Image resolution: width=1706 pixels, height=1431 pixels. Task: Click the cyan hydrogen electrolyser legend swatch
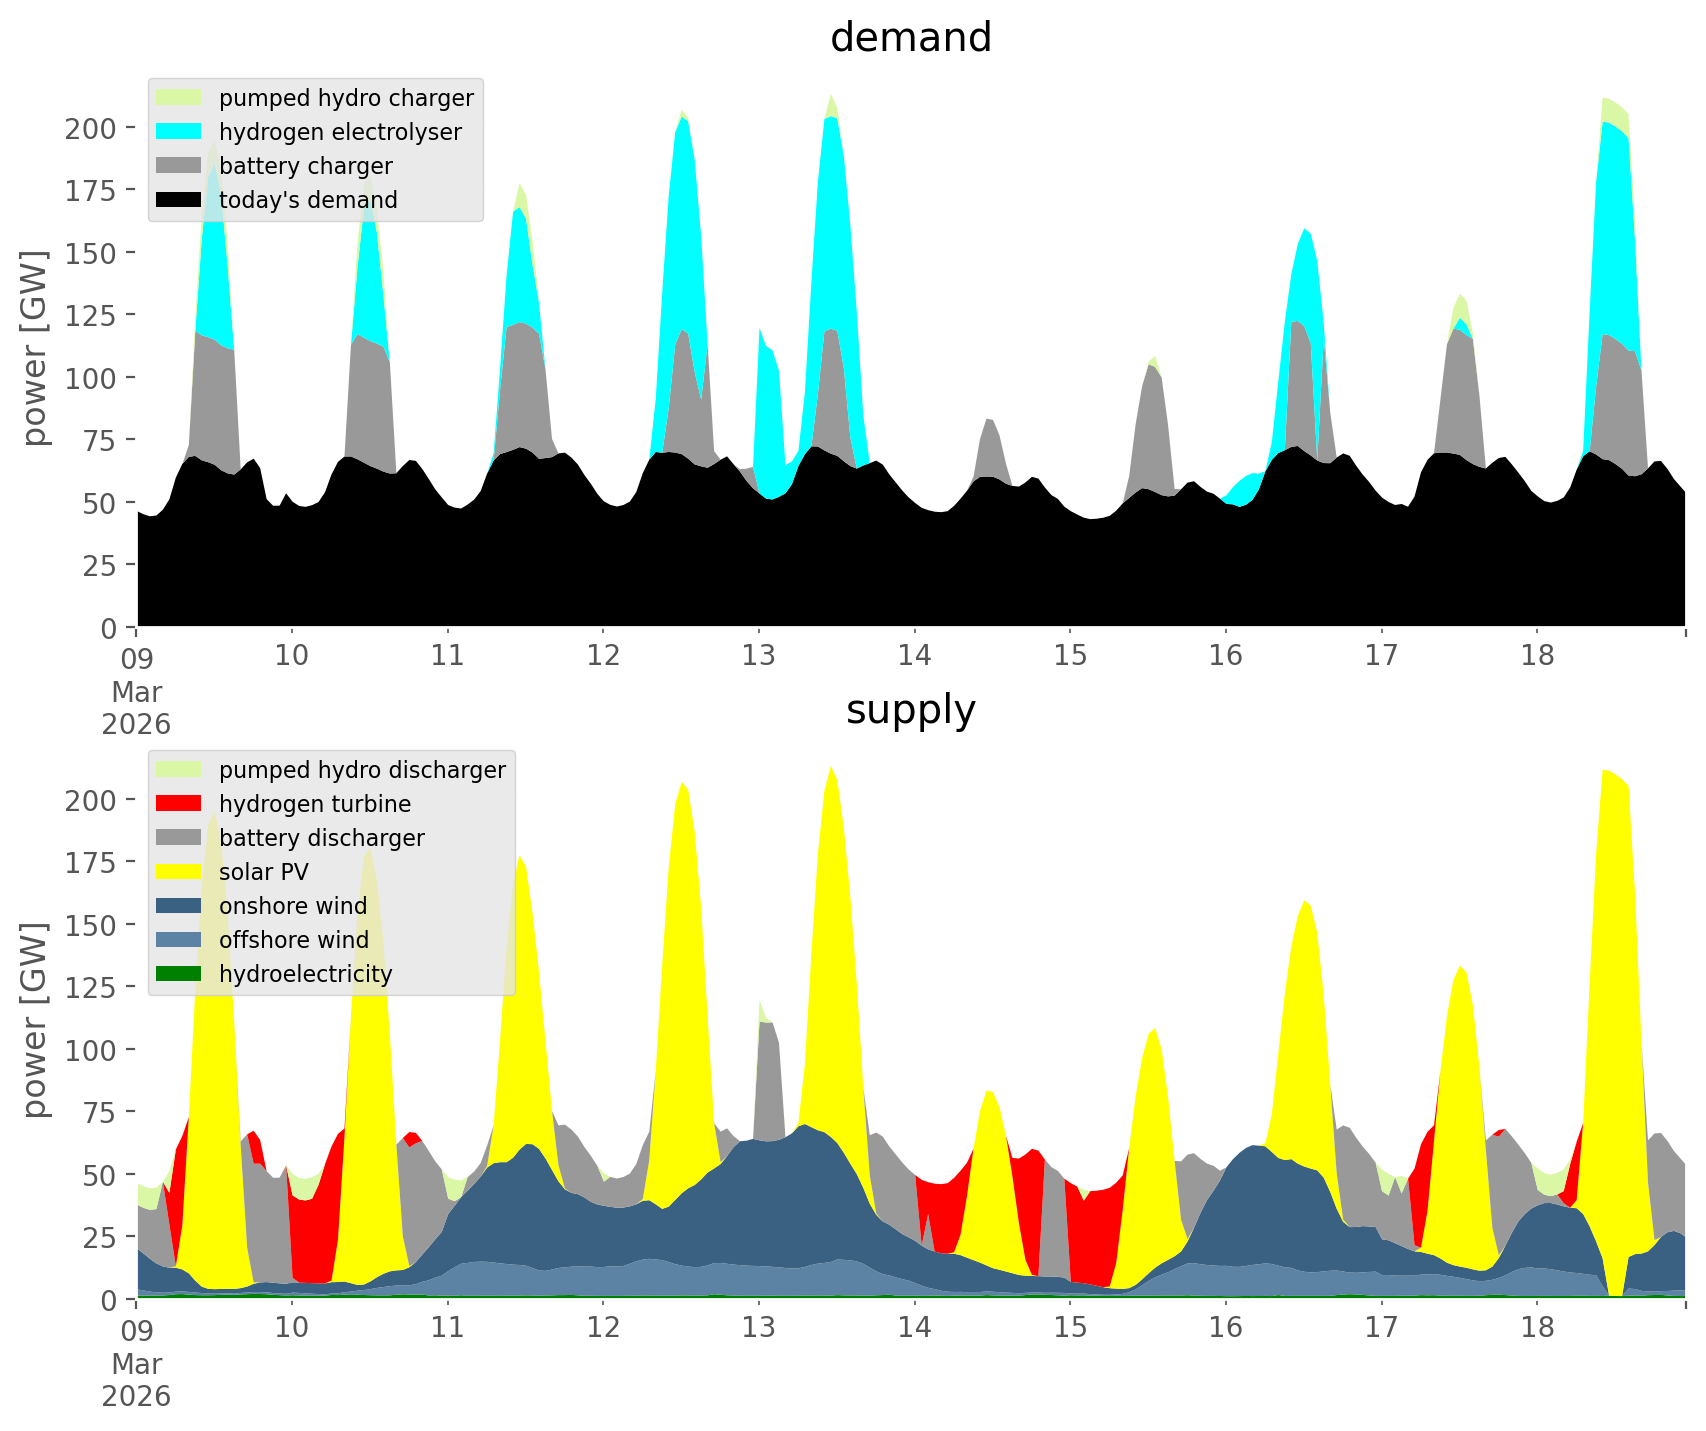[x=179, y=132]
